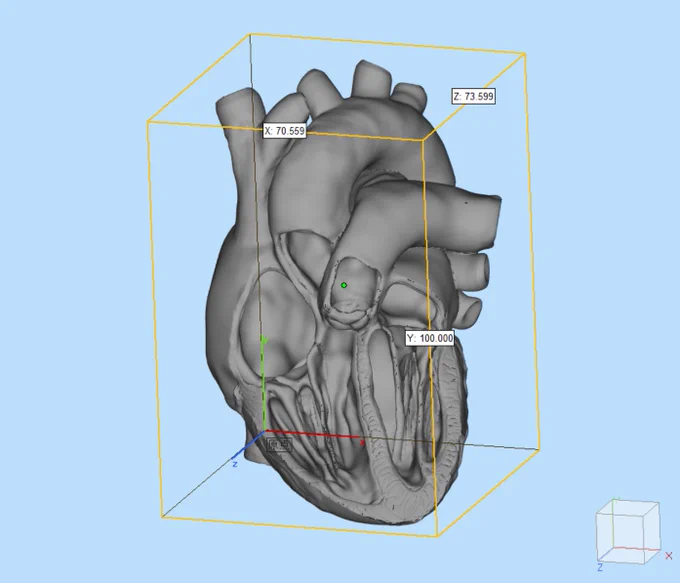Click the Z: 73.599 dimension label

pos(473,96)
